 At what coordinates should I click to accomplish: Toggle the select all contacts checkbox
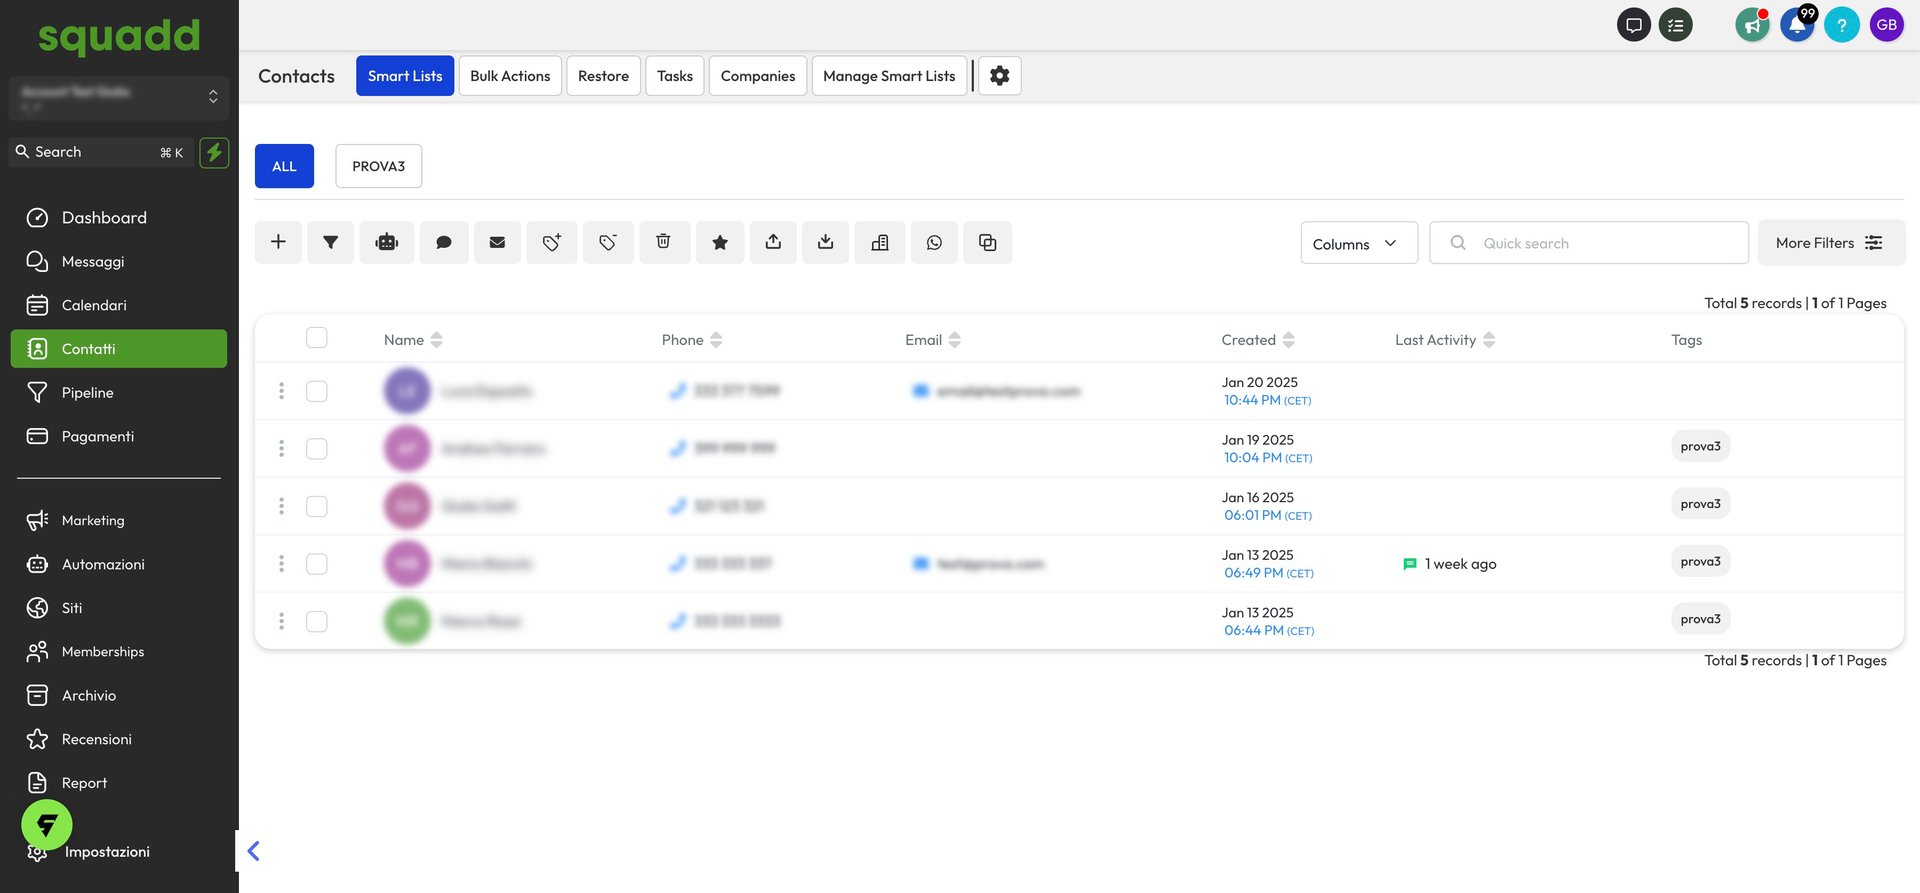point(317,338)
